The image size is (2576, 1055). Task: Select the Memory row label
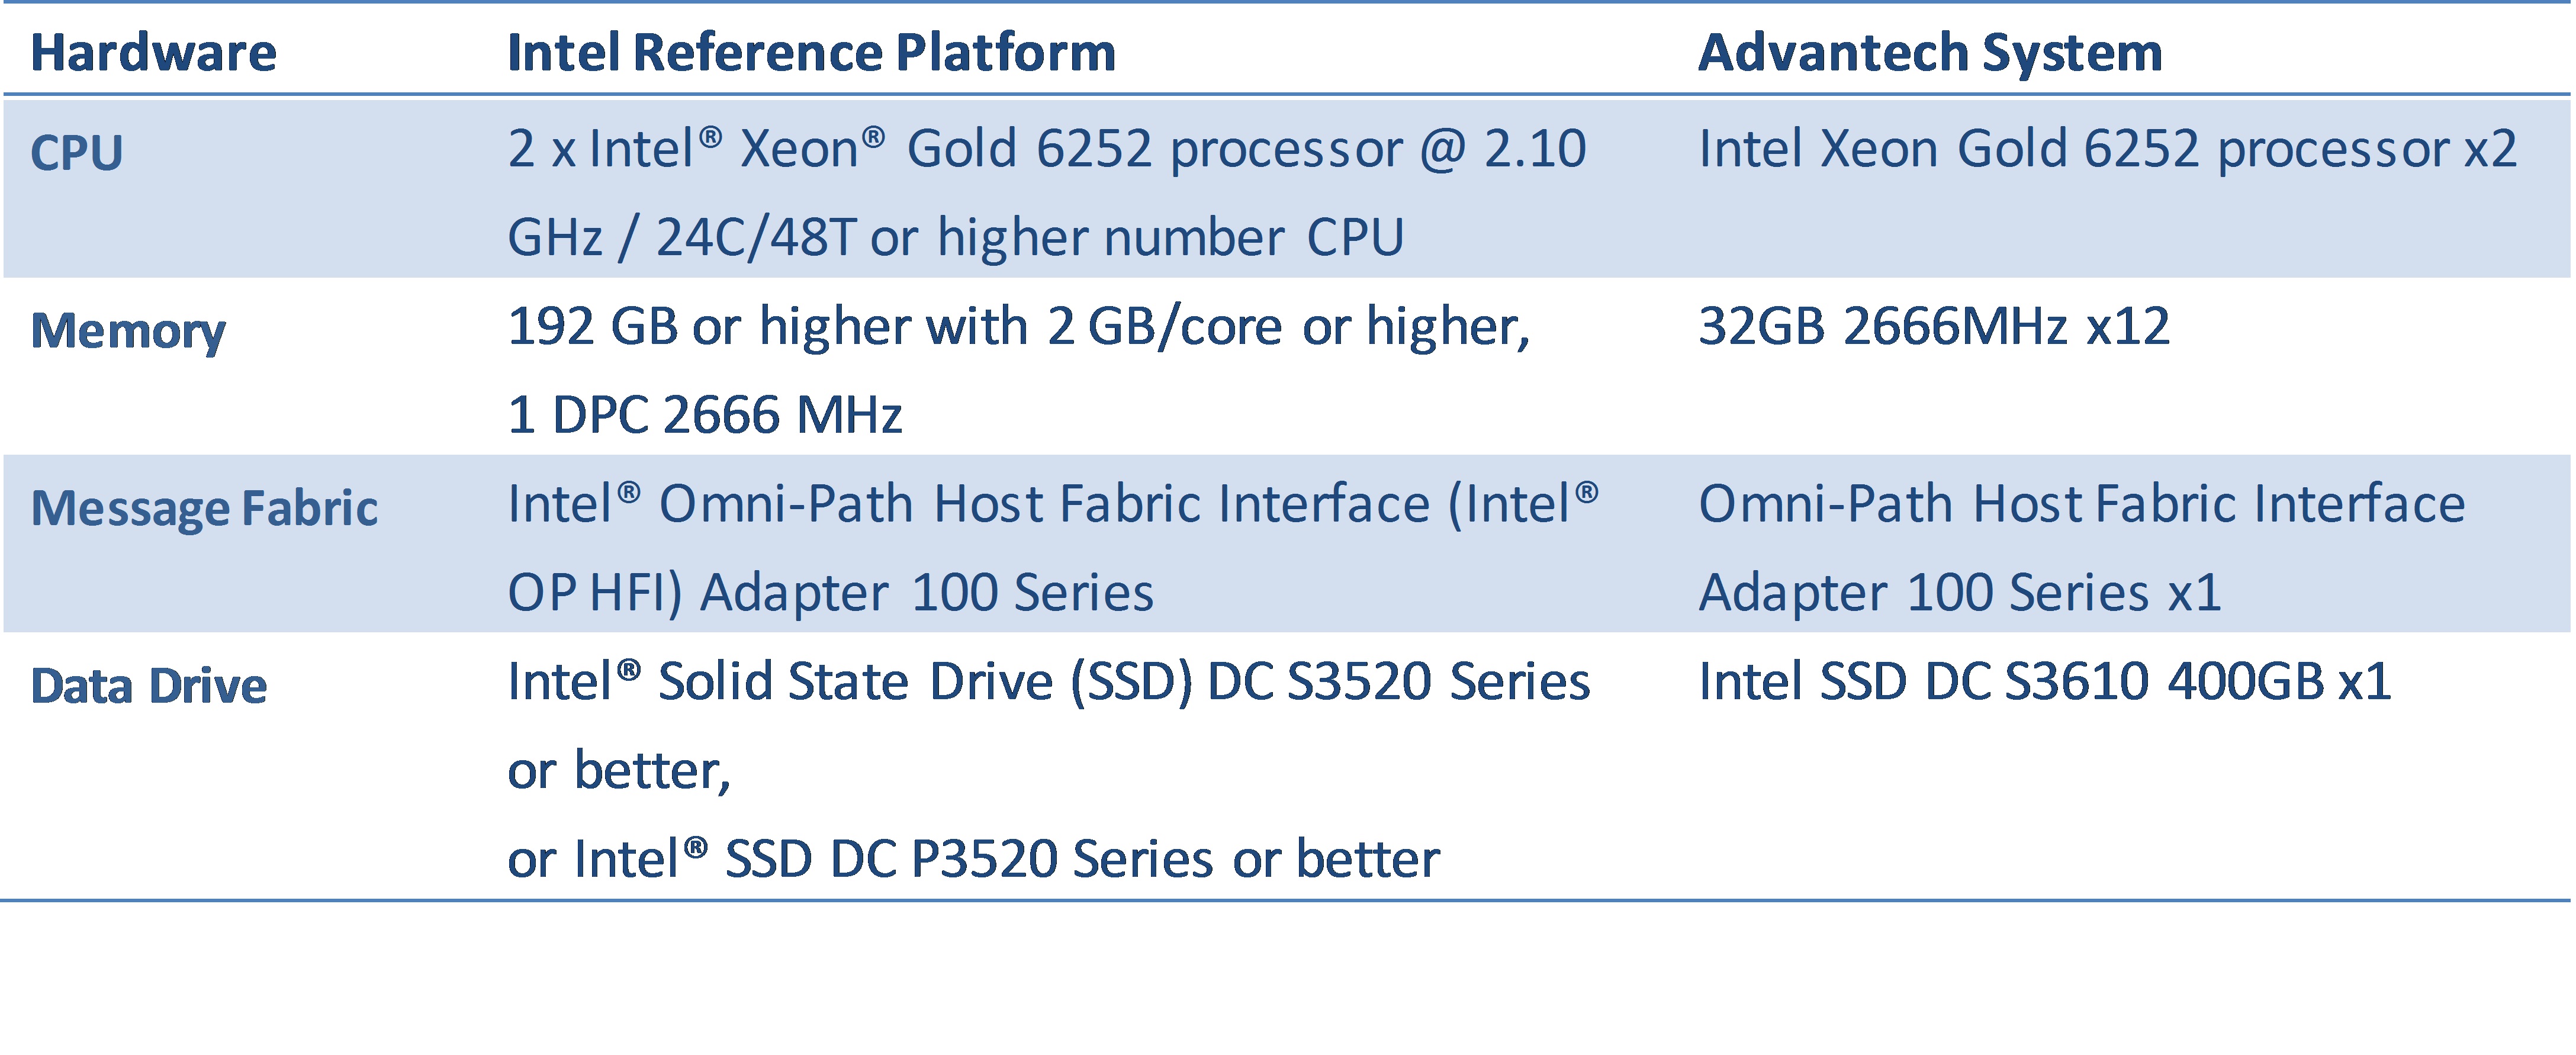coord(128,331)
